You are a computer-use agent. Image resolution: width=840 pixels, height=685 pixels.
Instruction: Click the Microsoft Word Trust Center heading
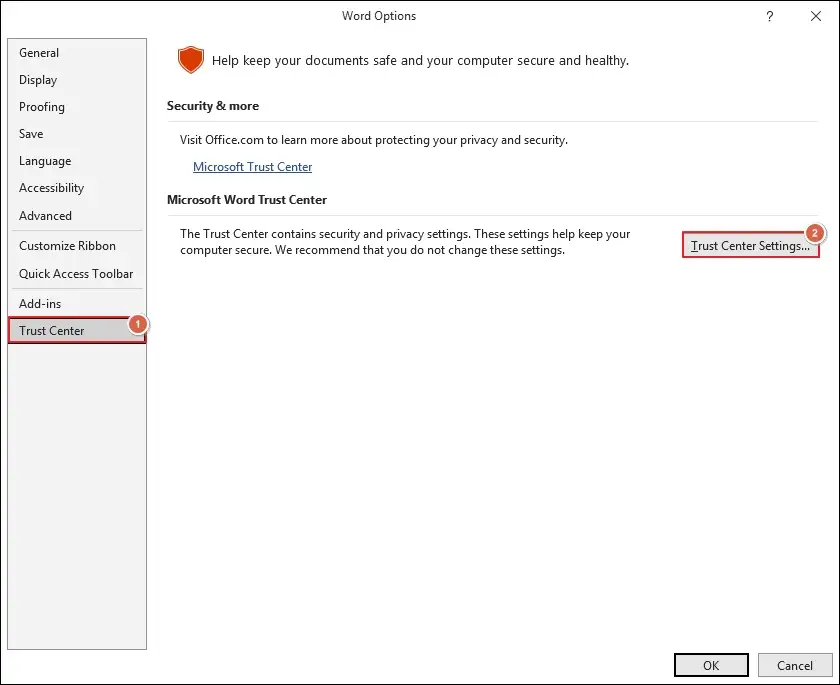[246, 199]
